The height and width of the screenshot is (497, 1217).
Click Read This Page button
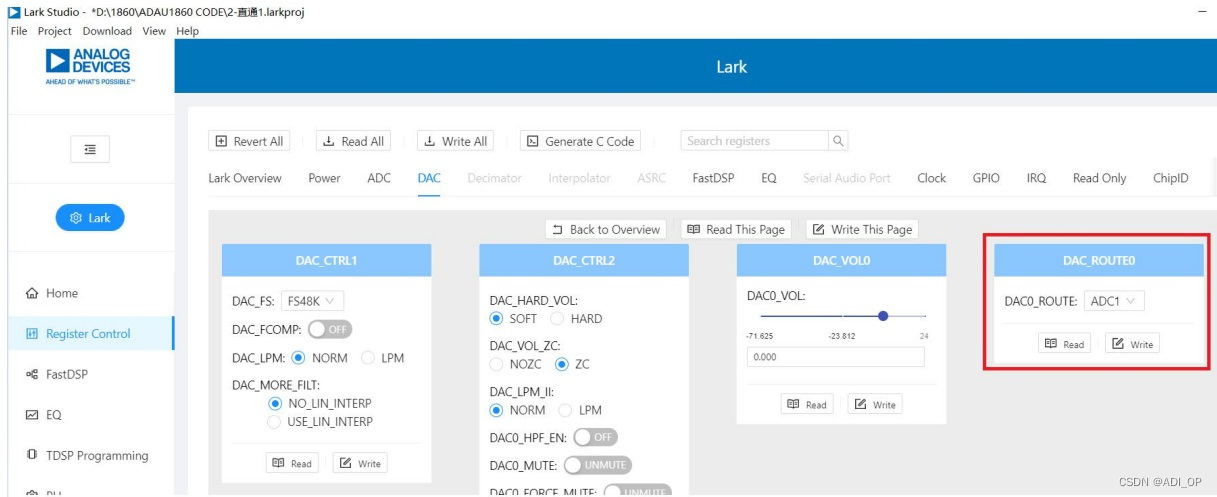click(x=736, y=229)
